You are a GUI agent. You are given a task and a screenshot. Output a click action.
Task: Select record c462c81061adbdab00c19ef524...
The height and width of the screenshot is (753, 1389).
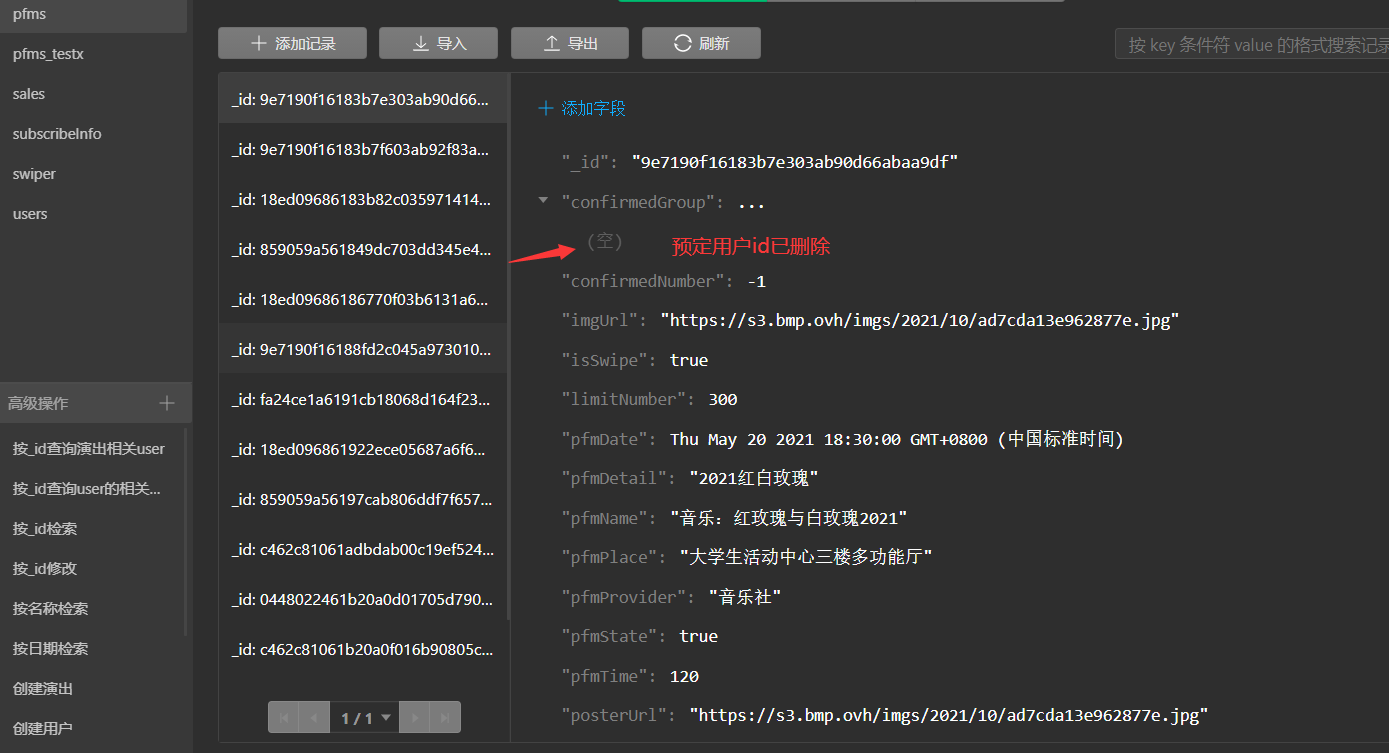(x=362, y=549)
